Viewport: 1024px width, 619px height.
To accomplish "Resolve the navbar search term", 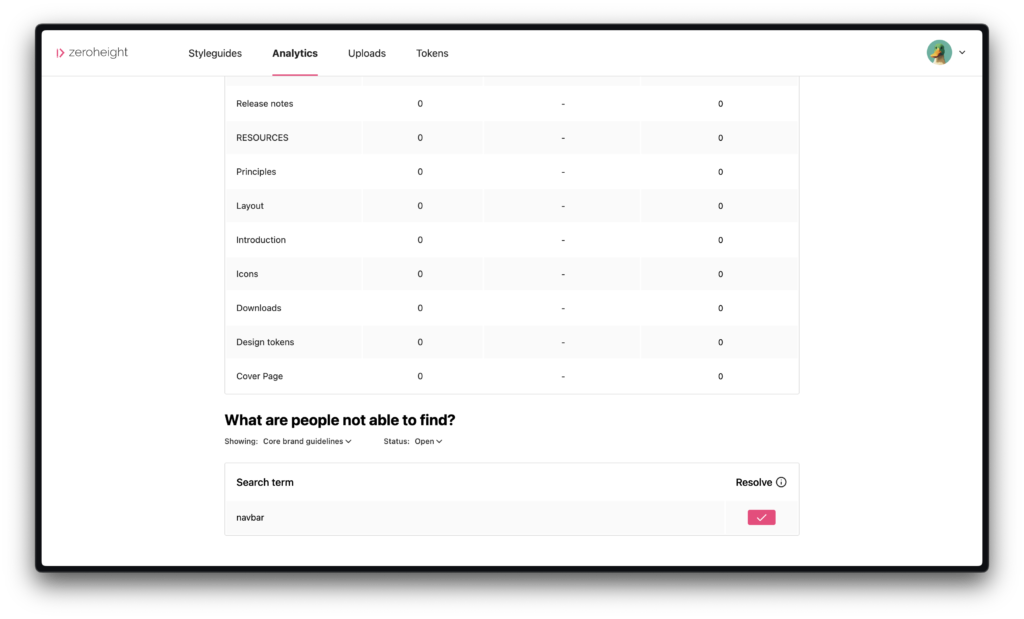I will [761, 518].
